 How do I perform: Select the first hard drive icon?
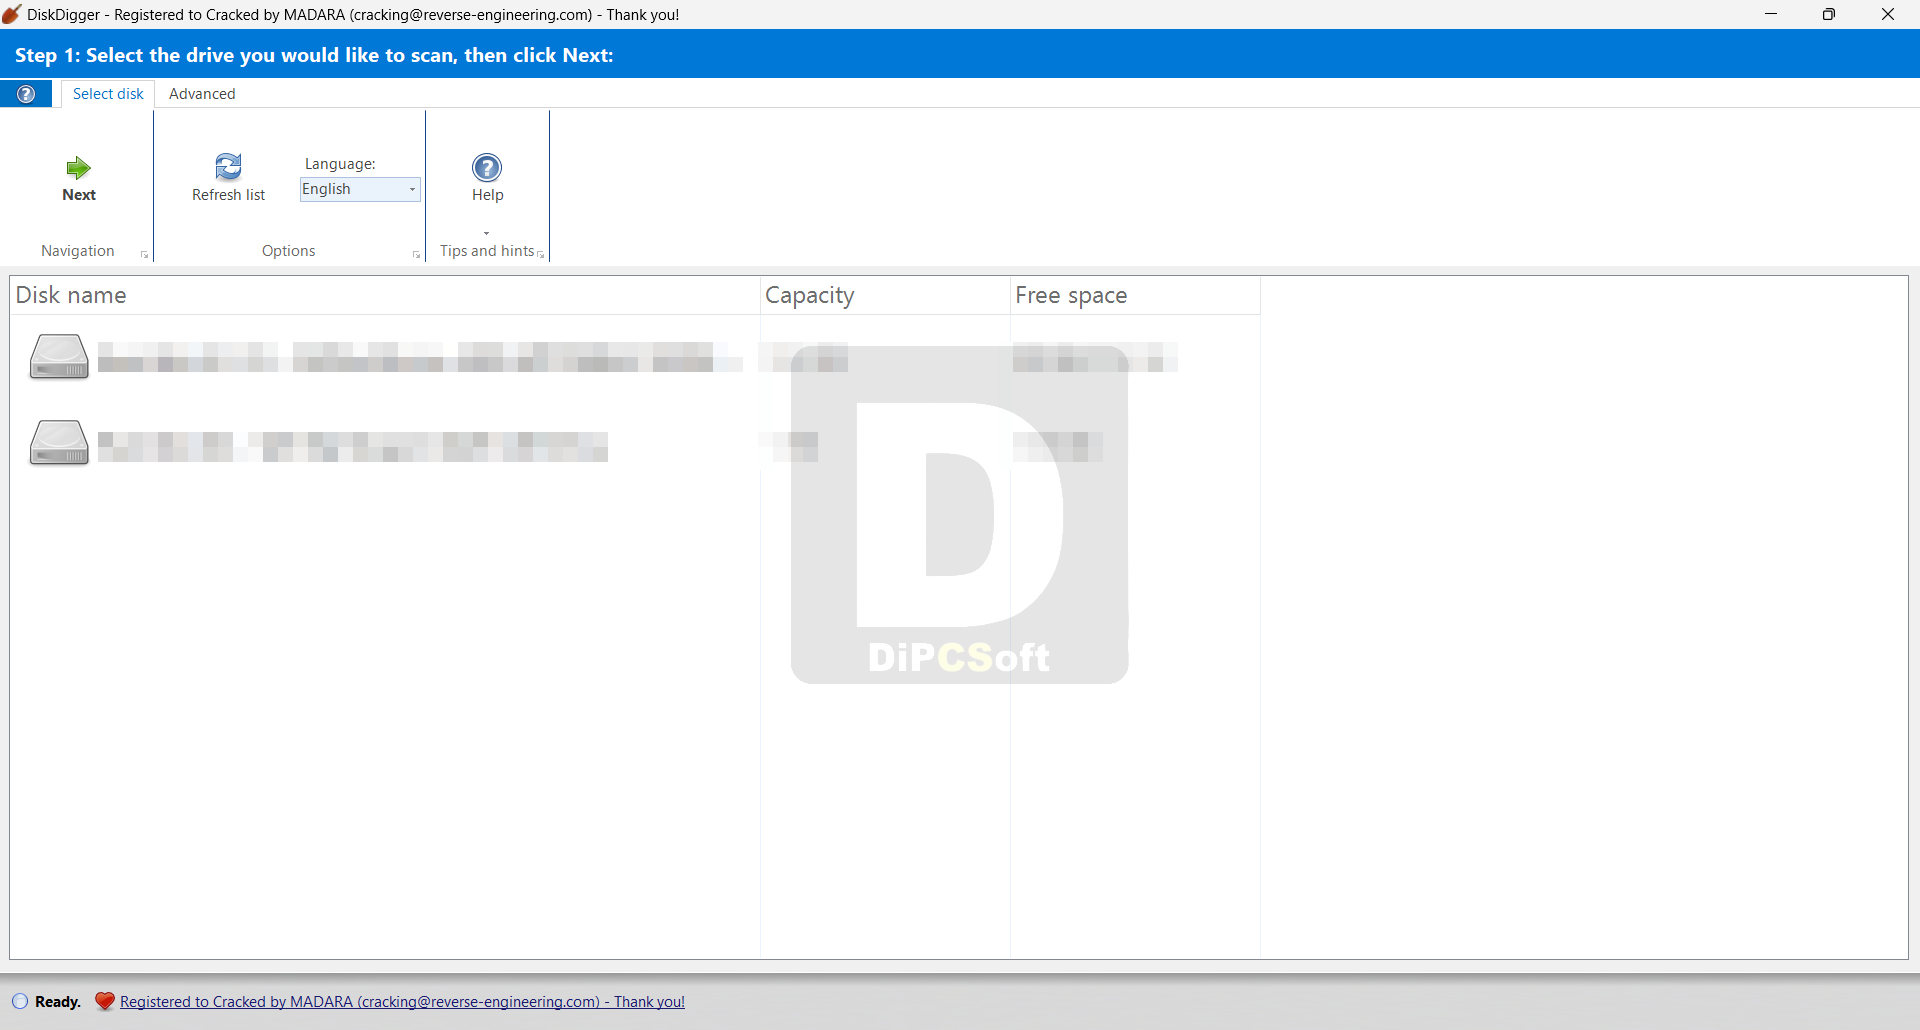pyautogui.click(x=59, y=357)
